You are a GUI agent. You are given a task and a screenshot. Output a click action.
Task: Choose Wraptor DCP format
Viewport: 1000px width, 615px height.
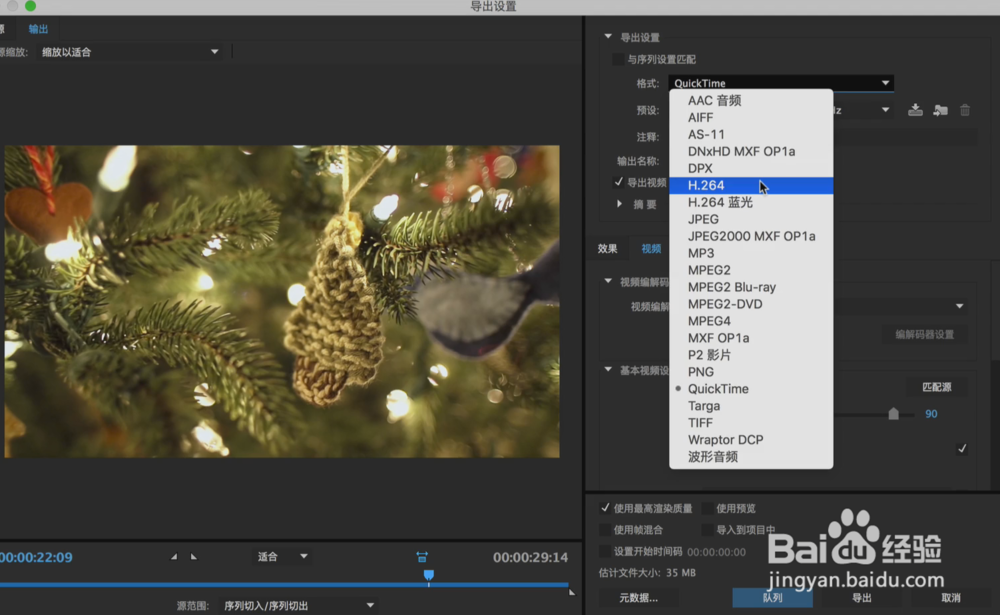tap(751, 440)
